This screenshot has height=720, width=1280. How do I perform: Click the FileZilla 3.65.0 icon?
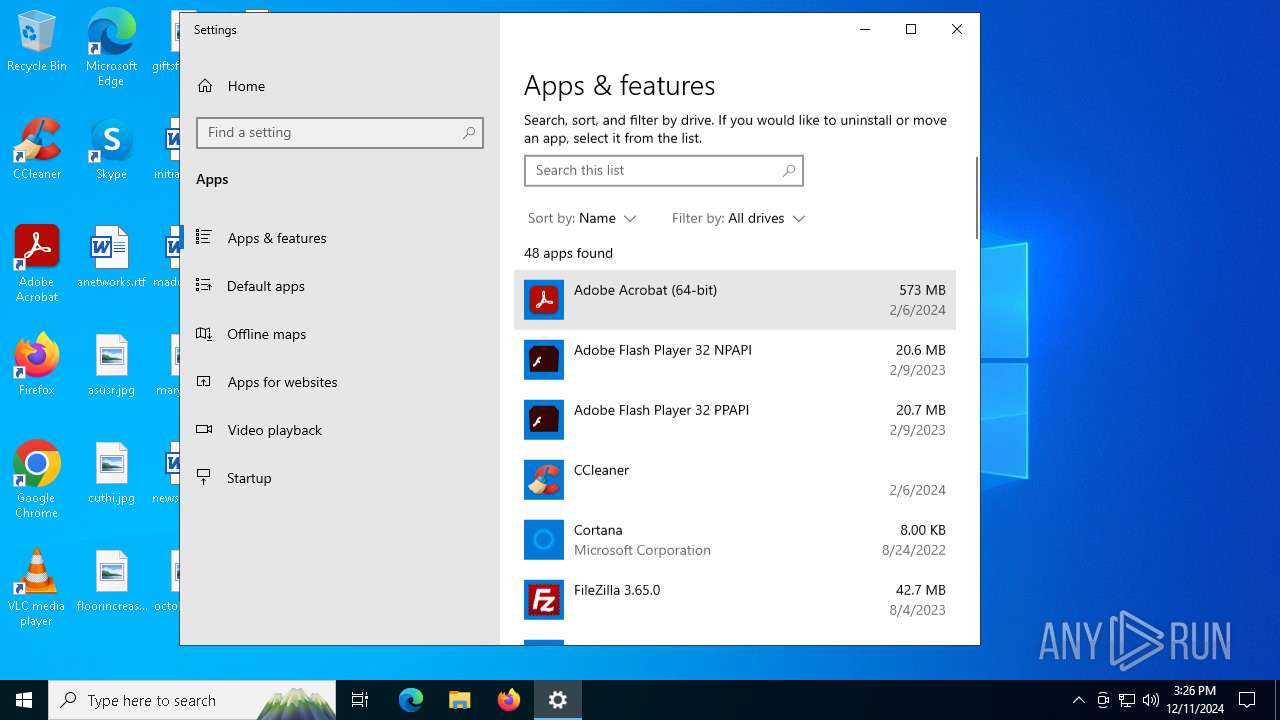(x=544, y=600)
